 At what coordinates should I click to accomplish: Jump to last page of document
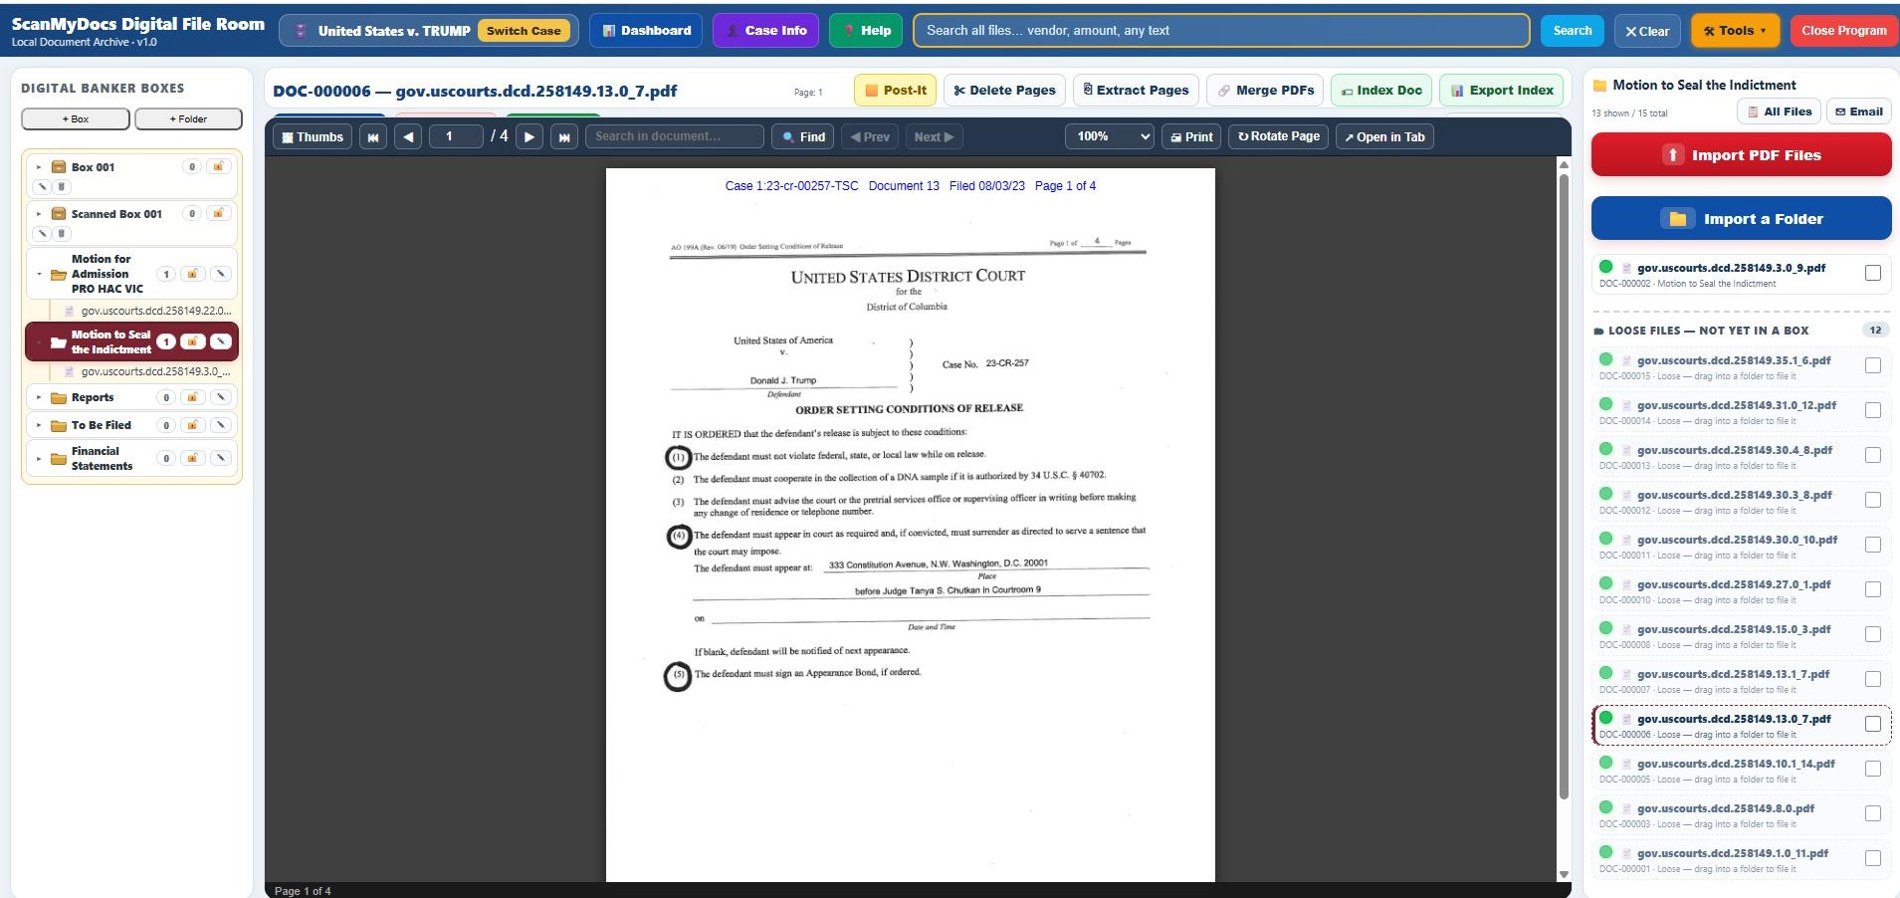pyautogui.click(x=565, y=137)
